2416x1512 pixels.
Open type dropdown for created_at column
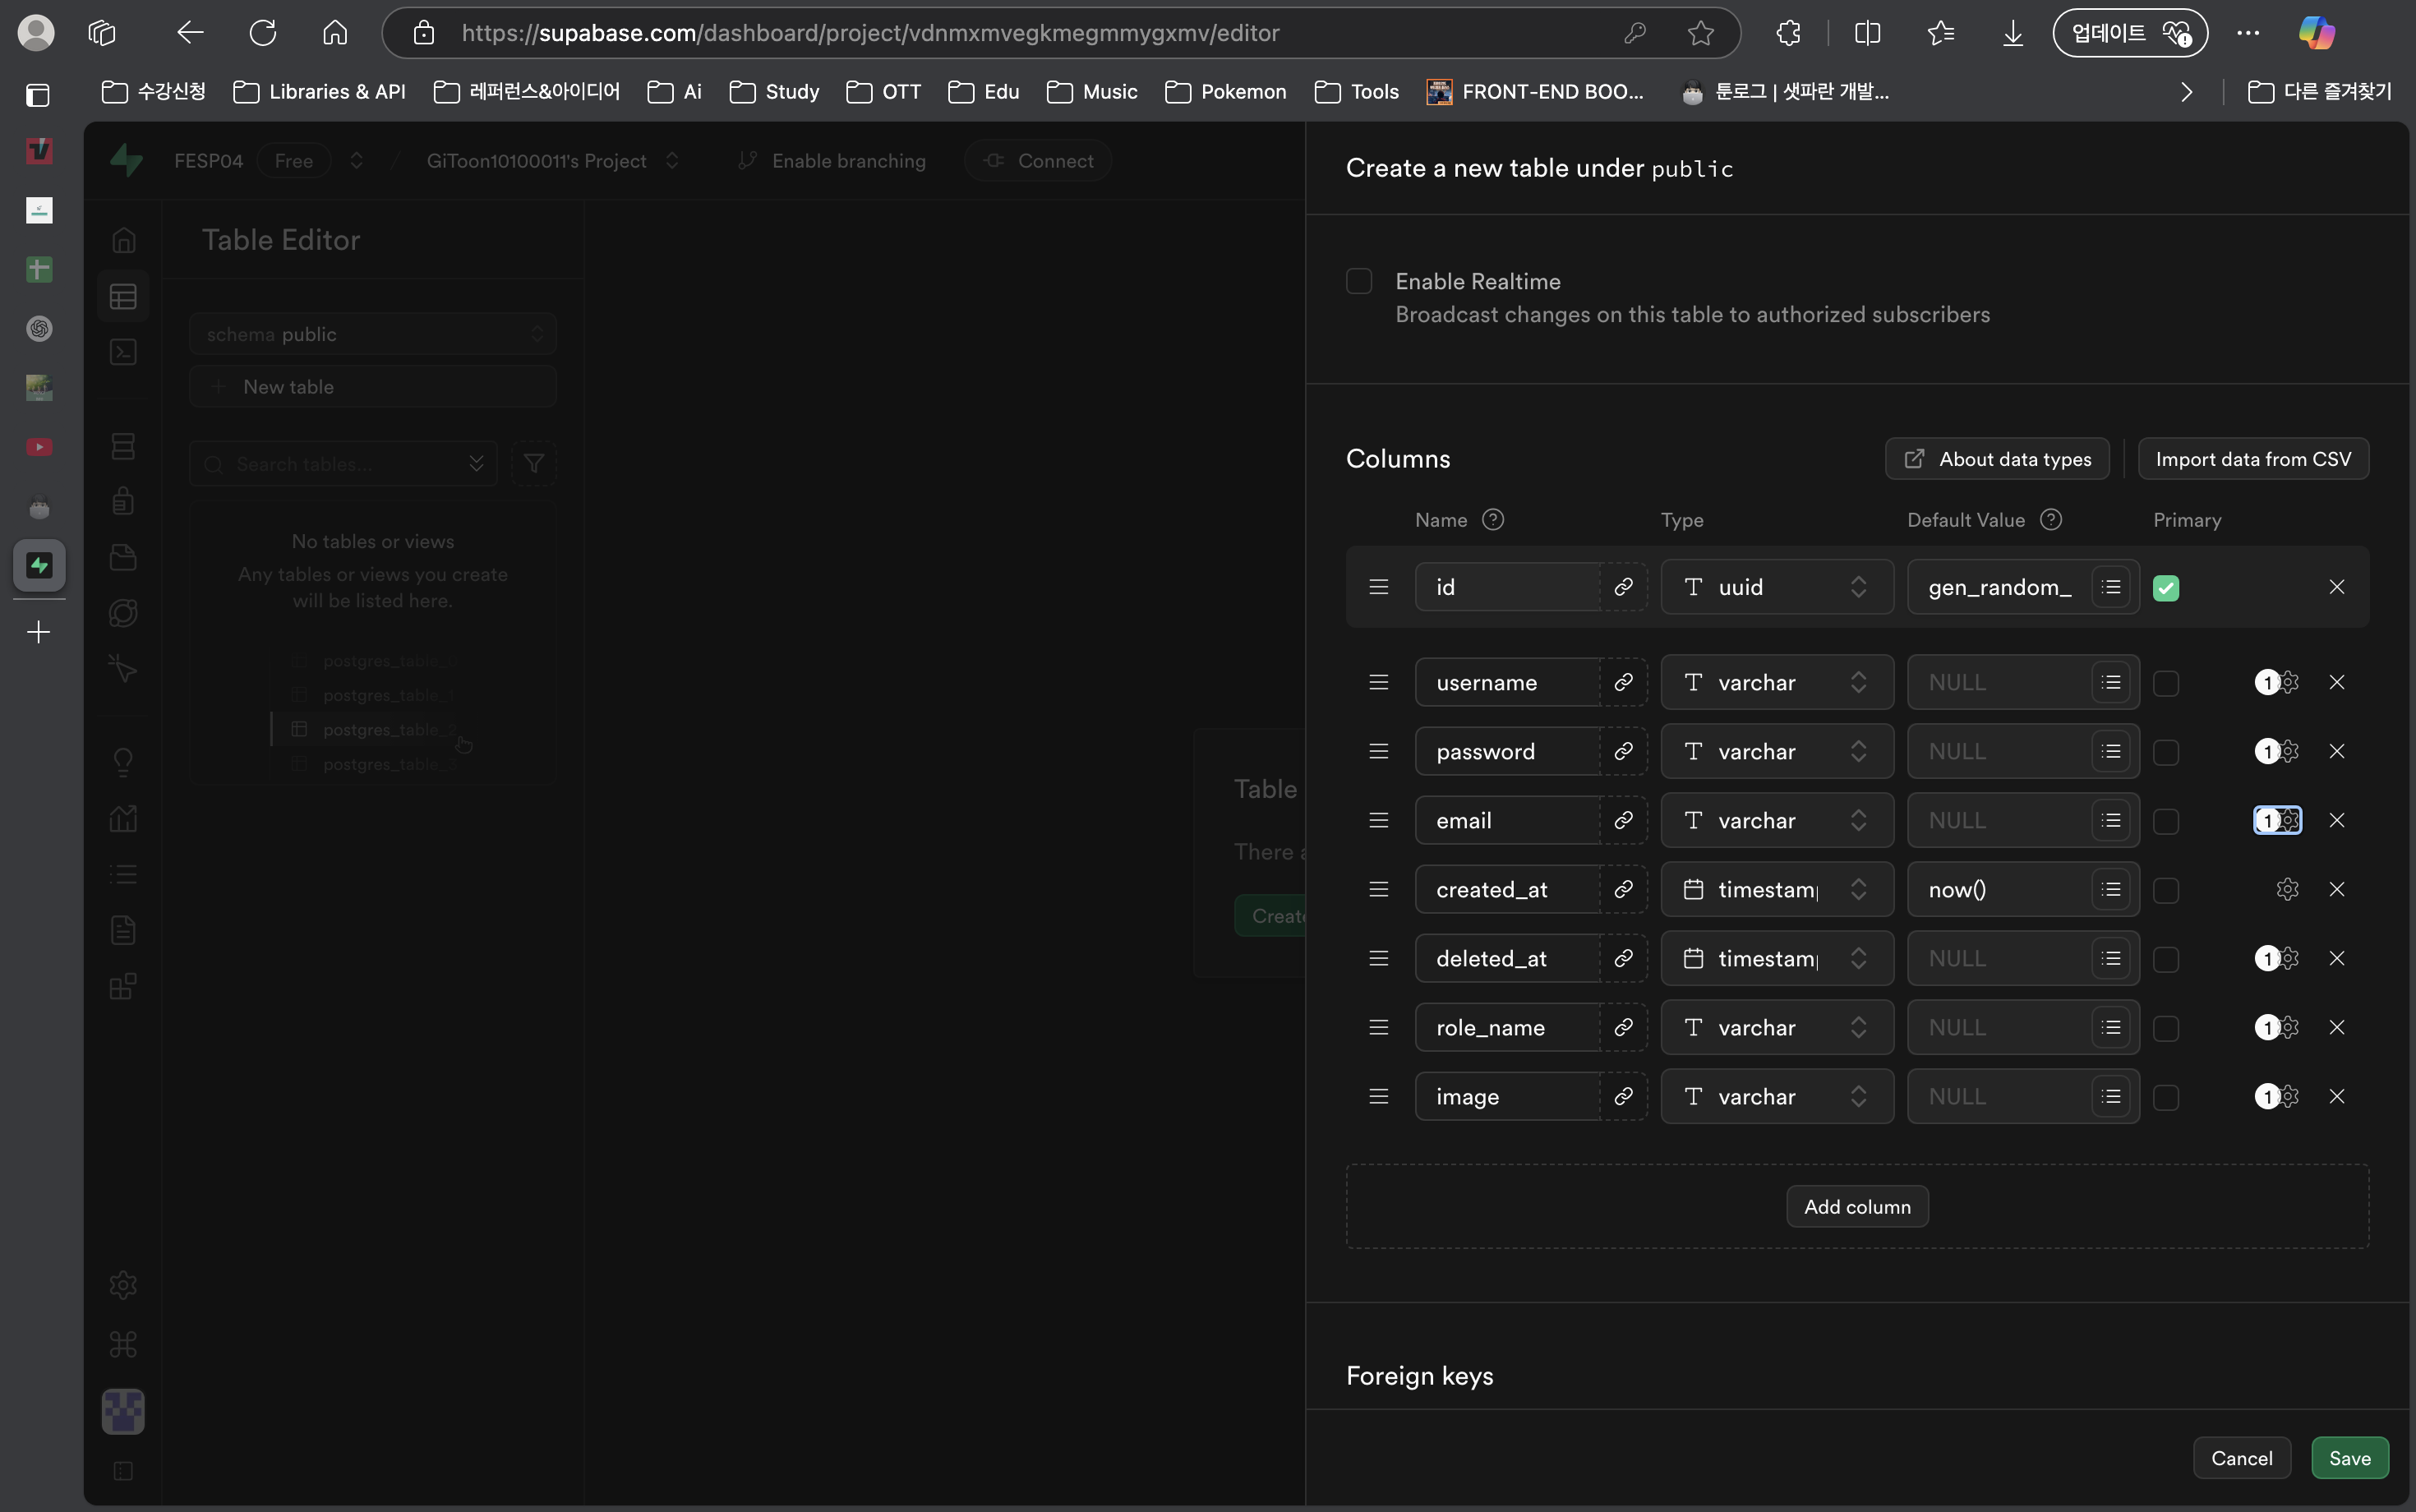click(1777, 889)
